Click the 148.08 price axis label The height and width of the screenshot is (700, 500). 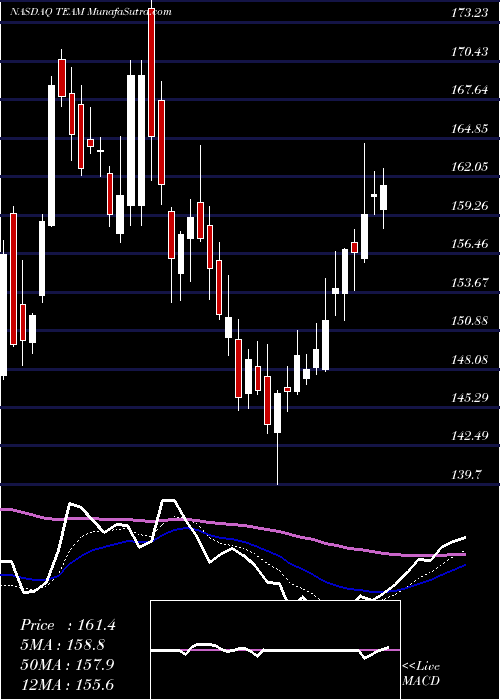pos(470,359)
